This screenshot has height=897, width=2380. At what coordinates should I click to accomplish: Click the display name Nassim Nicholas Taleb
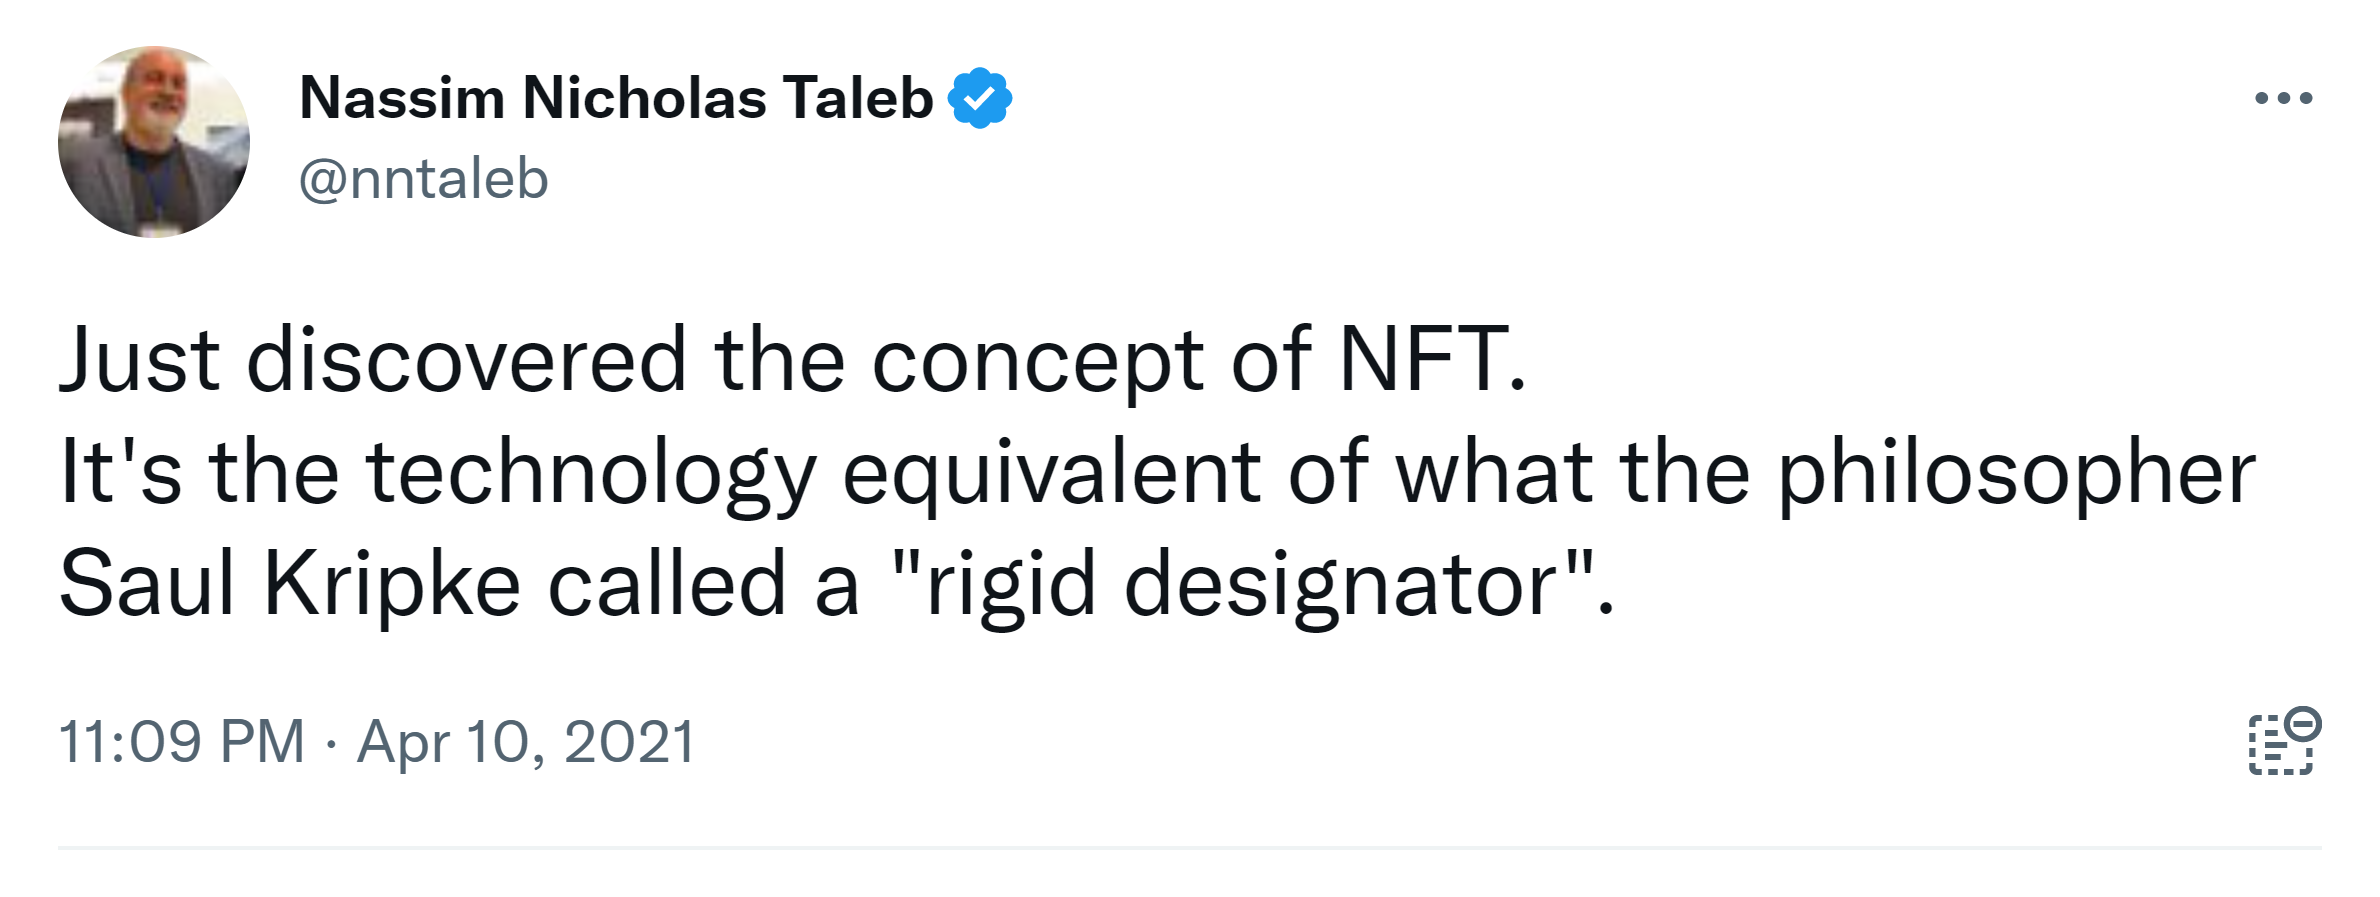point(615,98)
